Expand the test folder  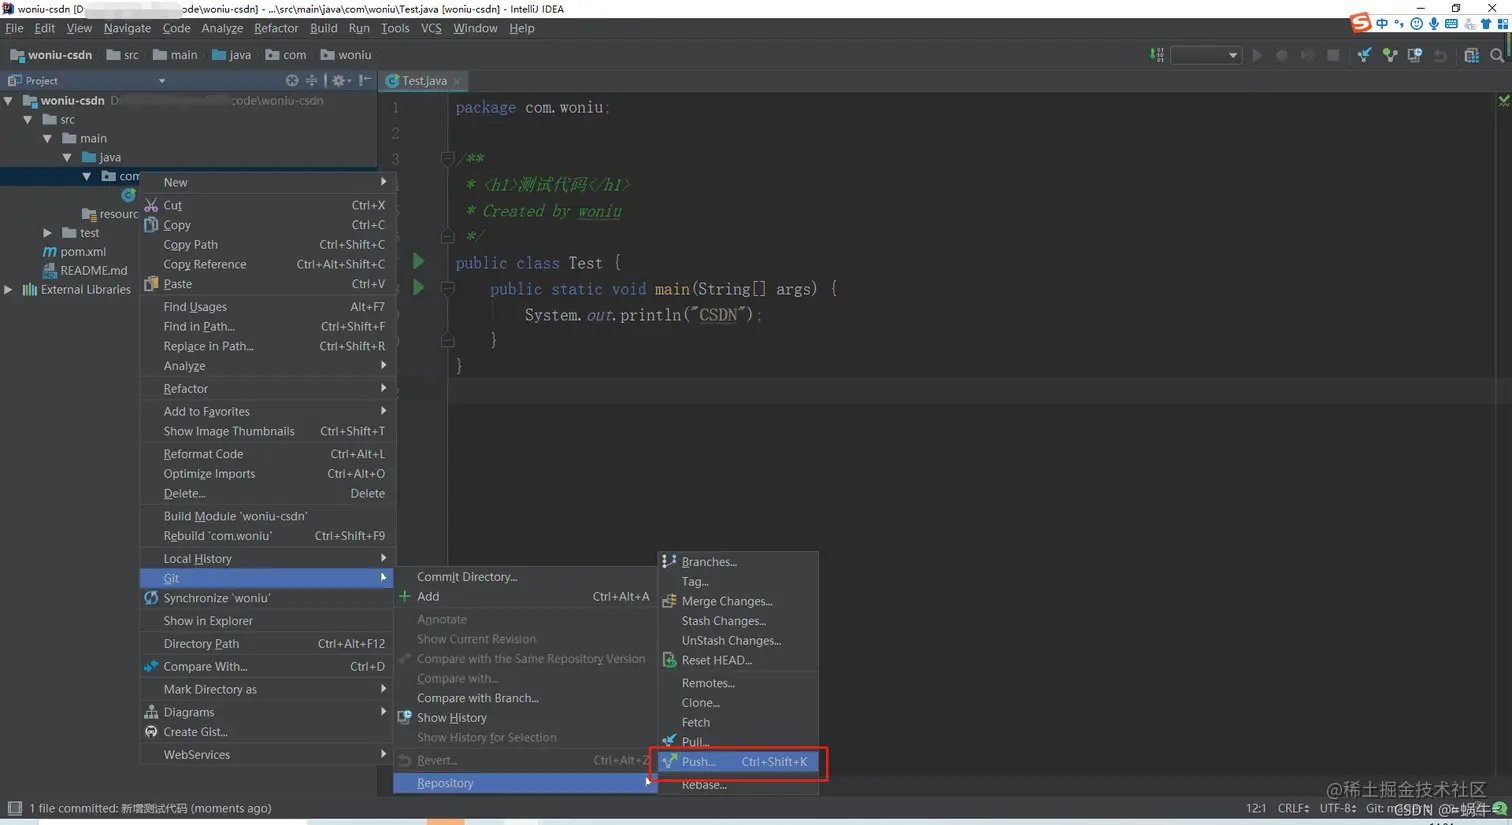47,232
